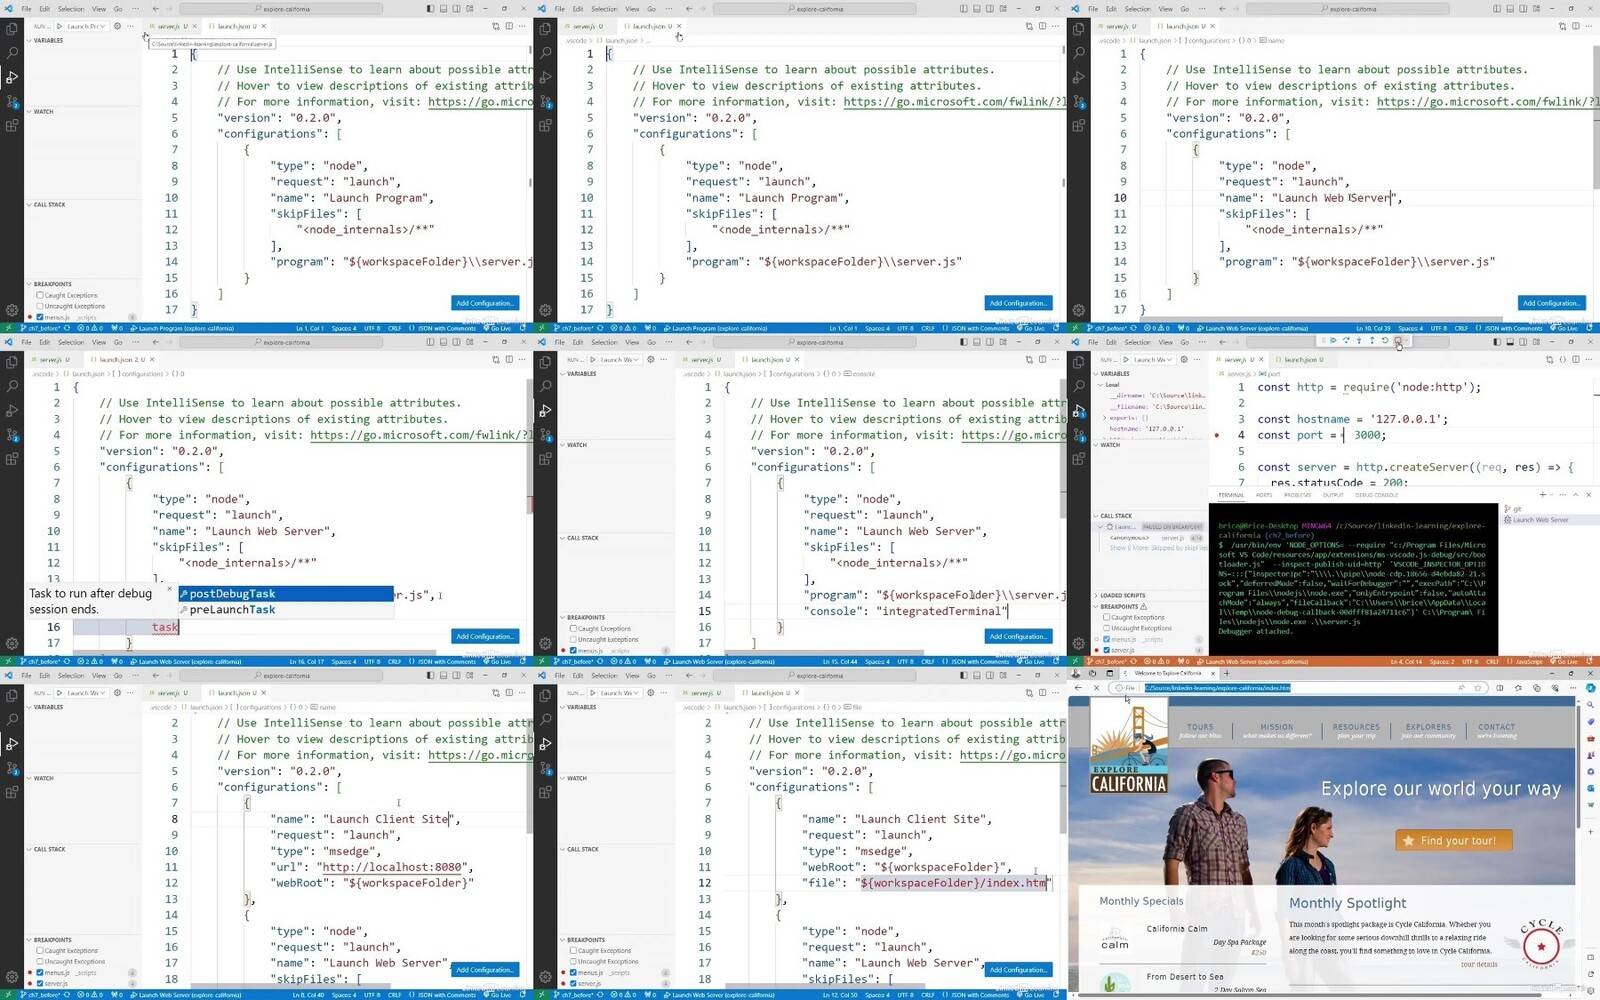Open Selection menu in top-left VS Code window
Viewport: 1600px width, 1000px height.
coord(71,9)
